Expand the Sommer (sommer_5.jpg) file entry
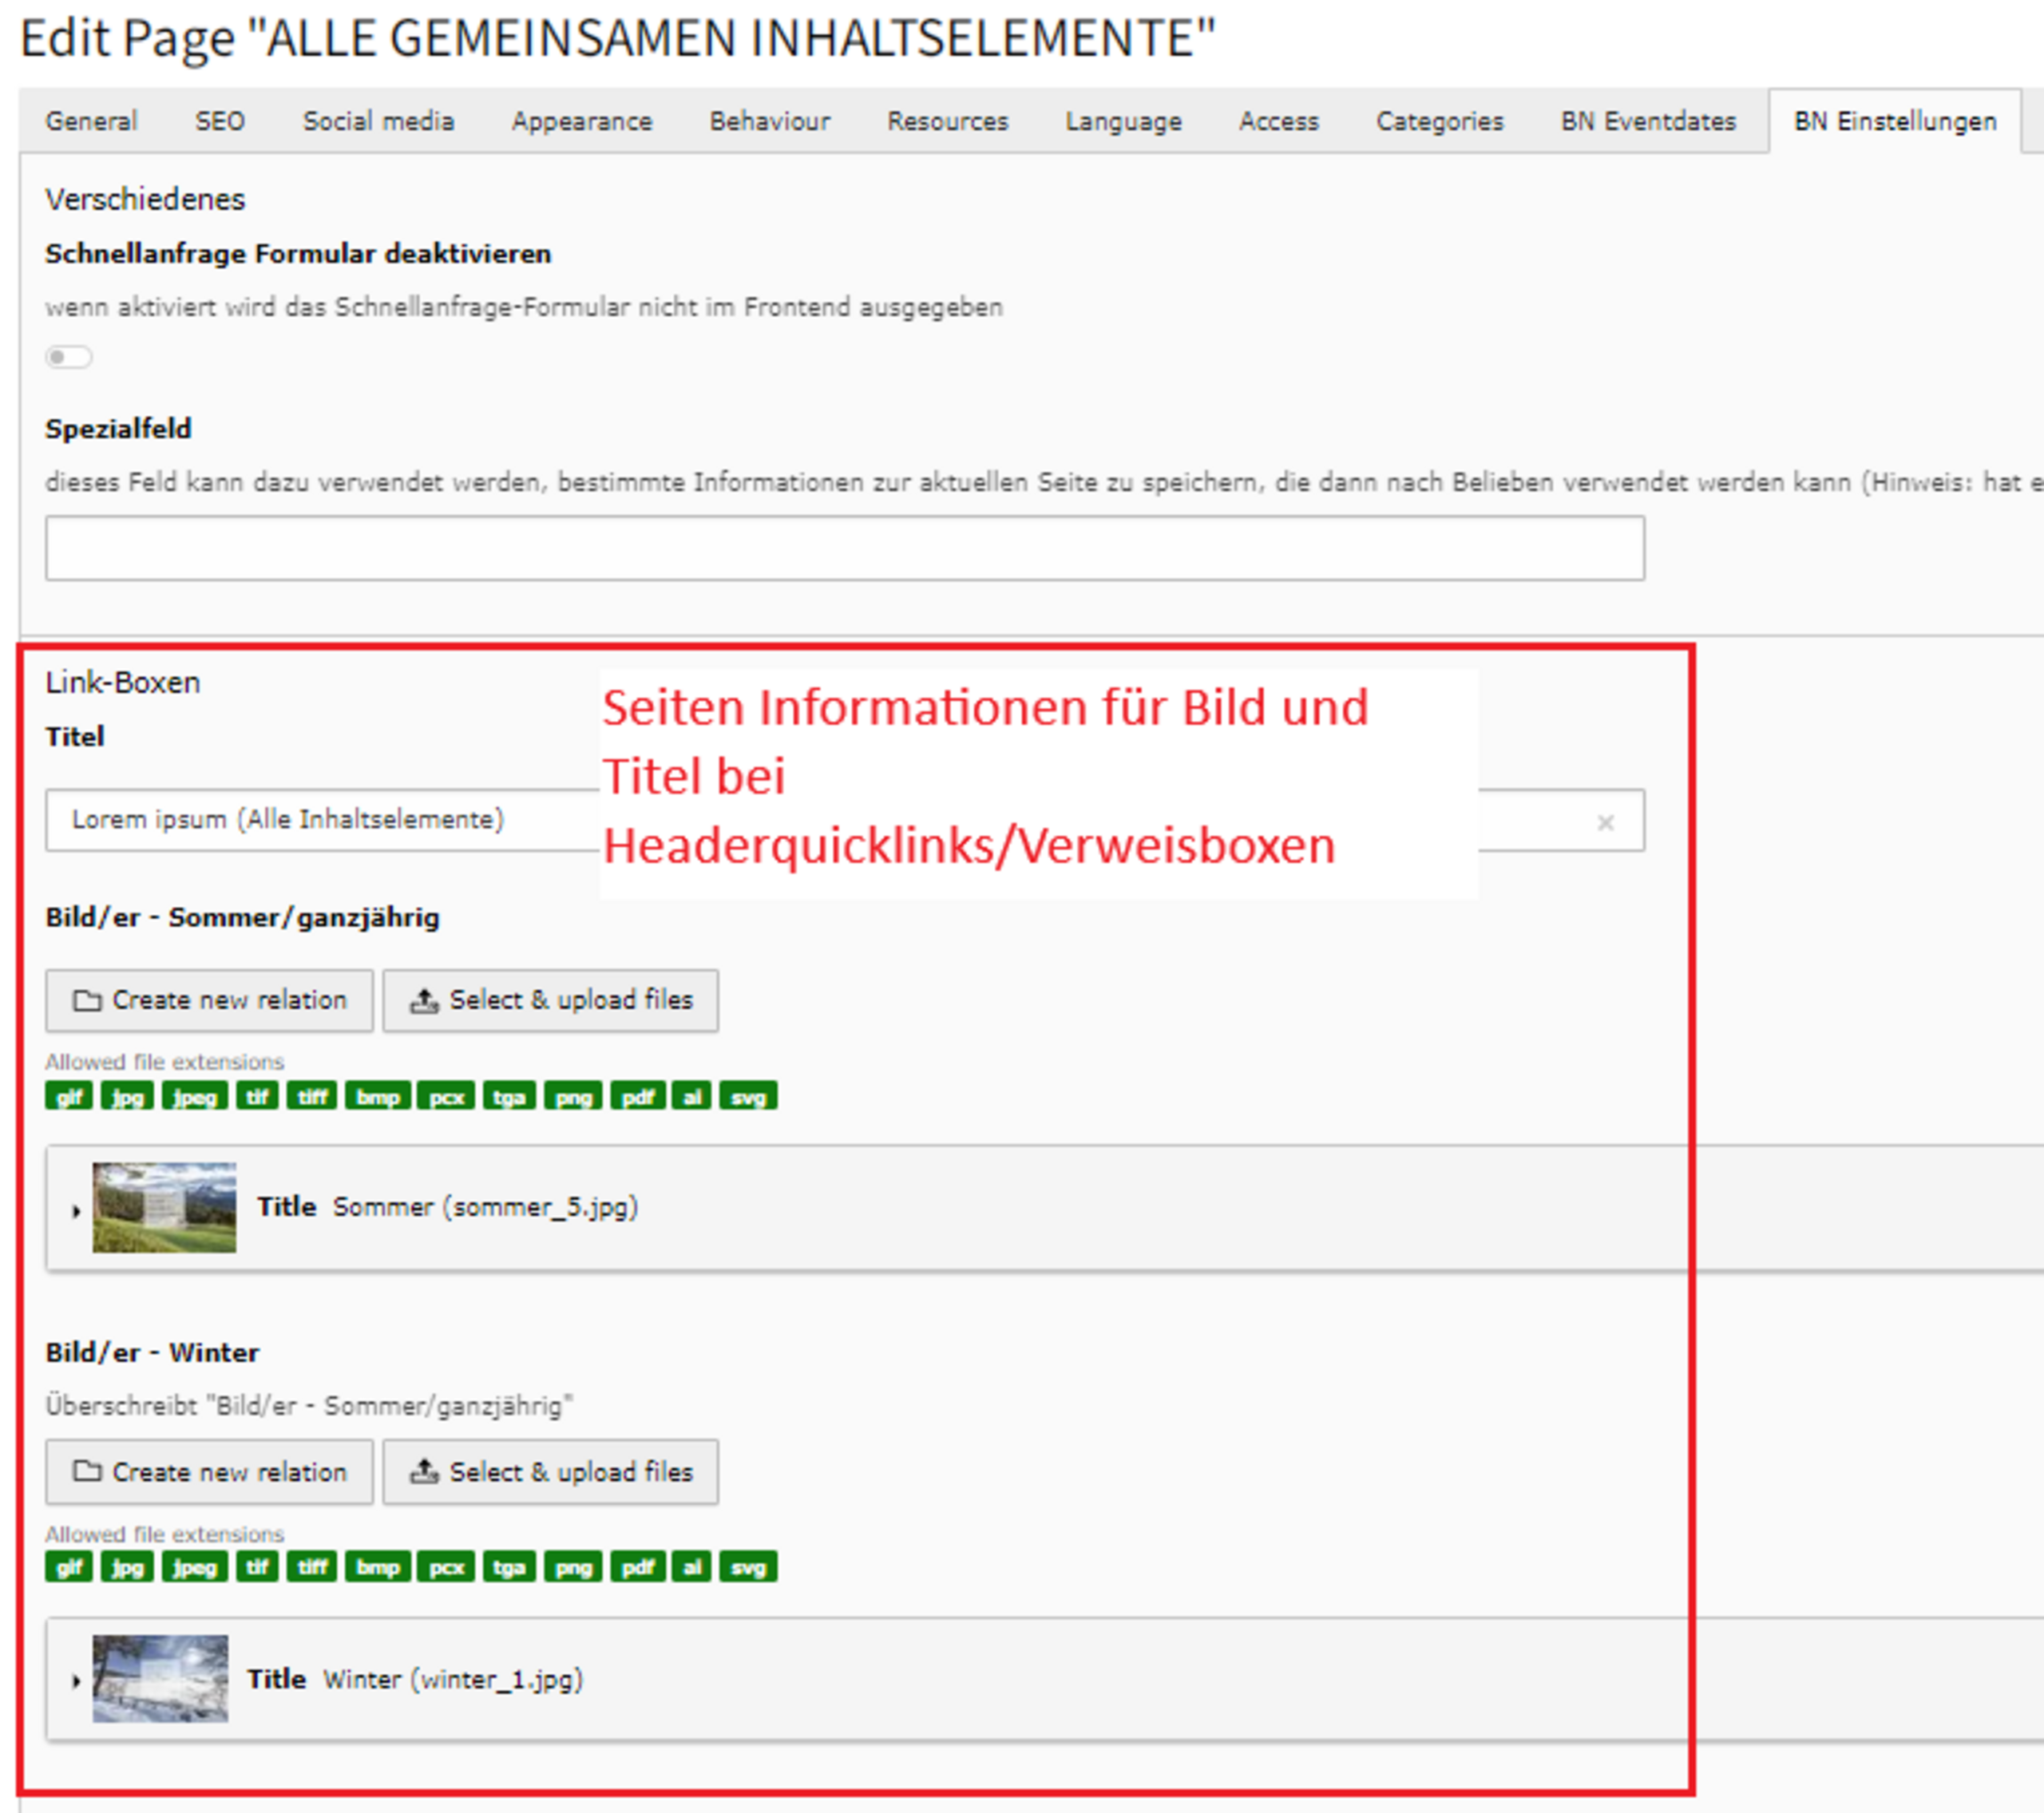 click(x=76, y=1210)
